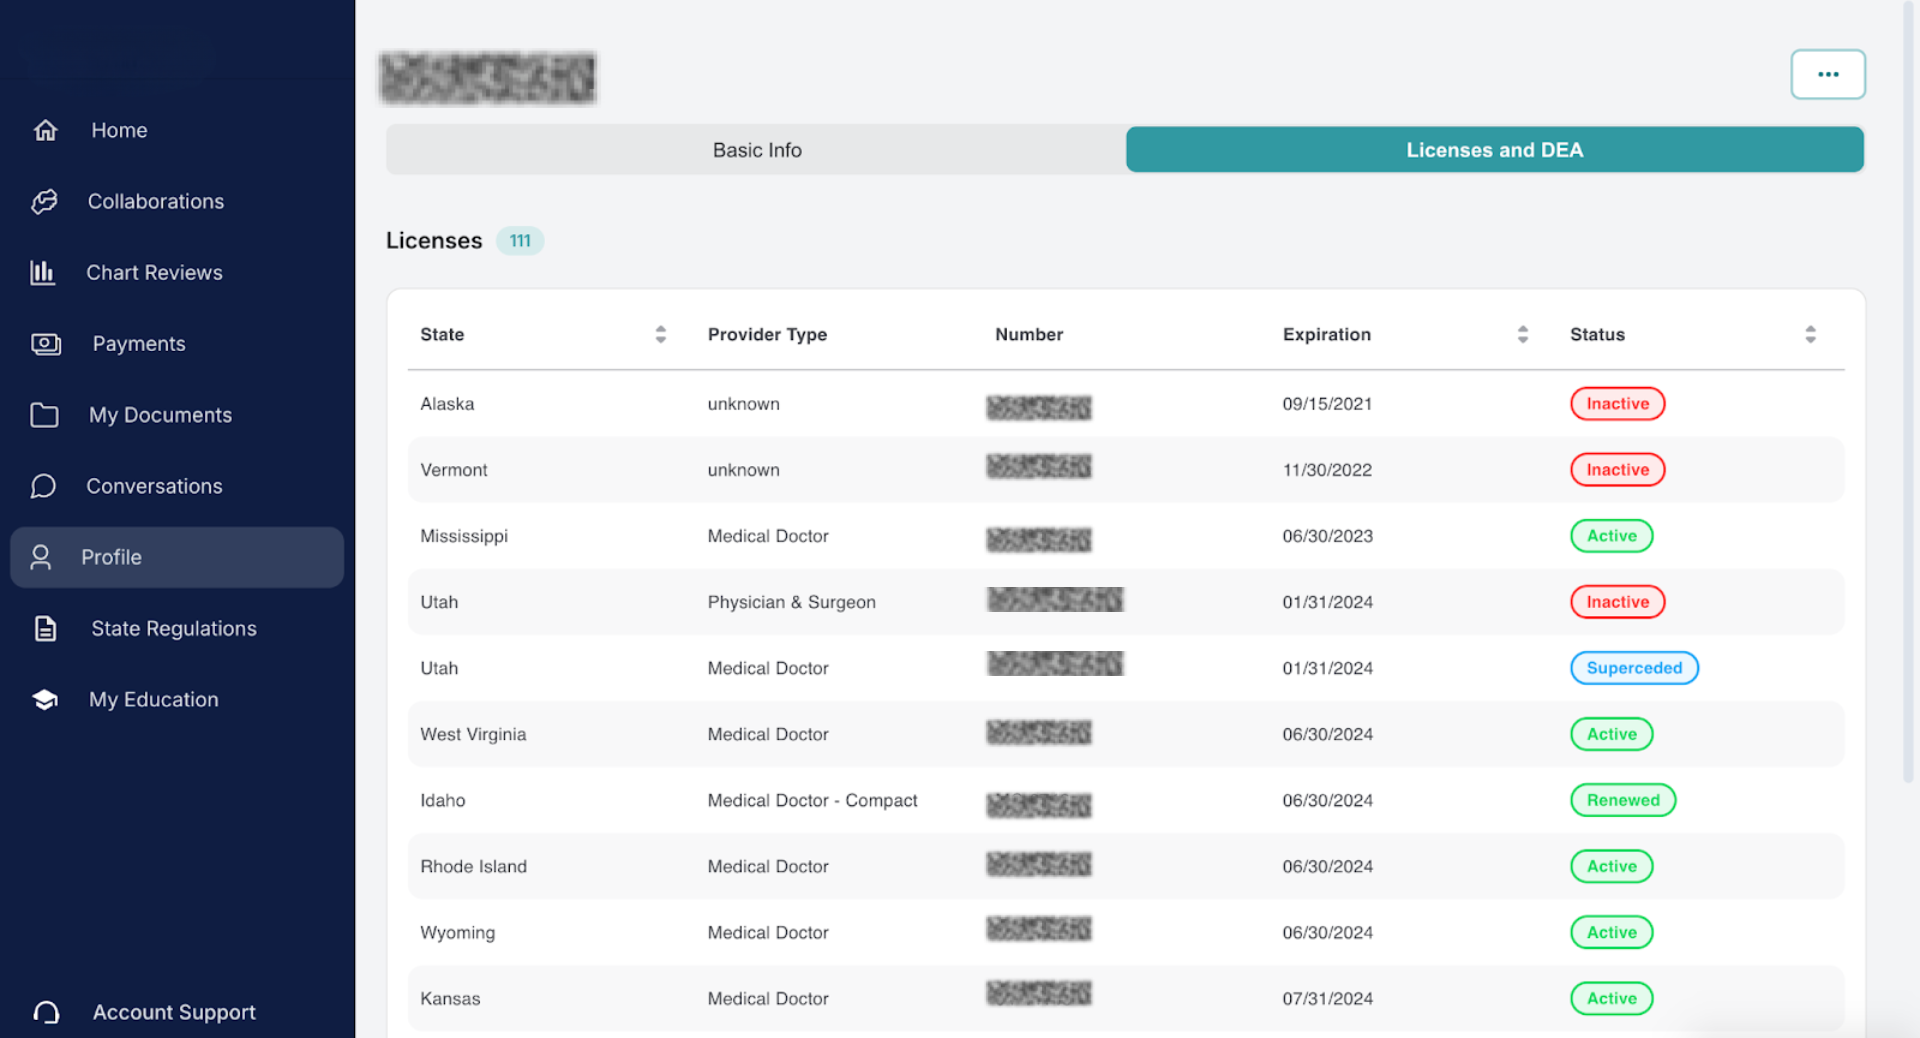Click the Account Support headset icon
Viewport: 1920px width, 1038px height.
(x=45, y=1012)
